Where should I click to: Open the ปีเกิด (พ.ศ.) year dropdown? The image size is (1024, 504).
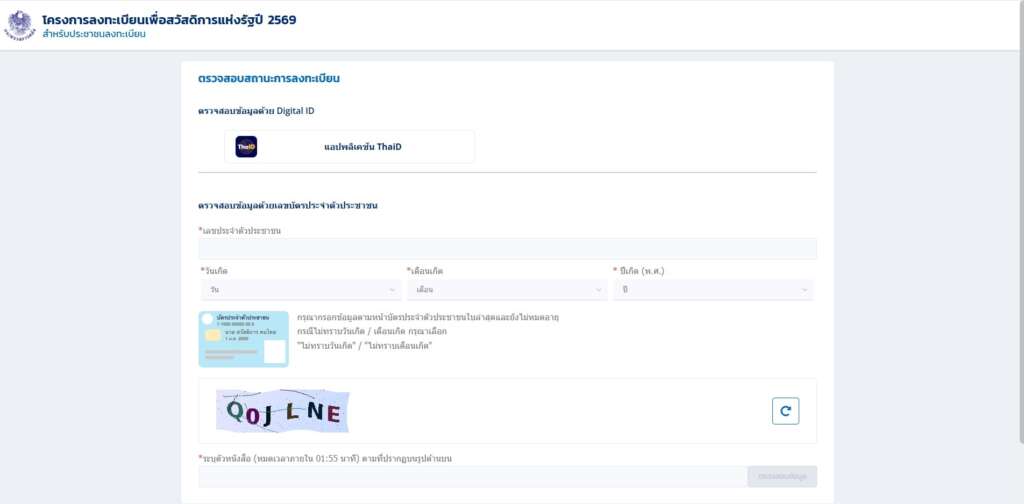pyautogui.click(x=713, y=290)
